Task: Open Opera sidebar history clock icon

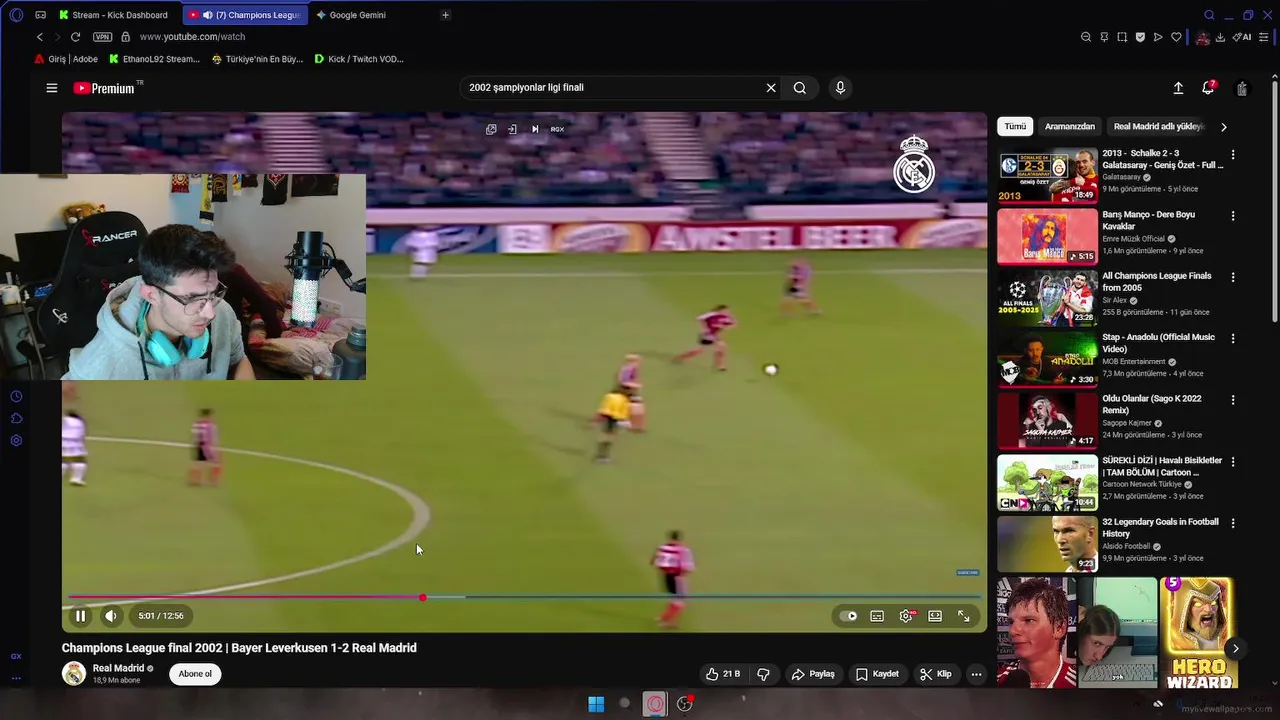Action: pyautogui.click(x=16, y=397)
